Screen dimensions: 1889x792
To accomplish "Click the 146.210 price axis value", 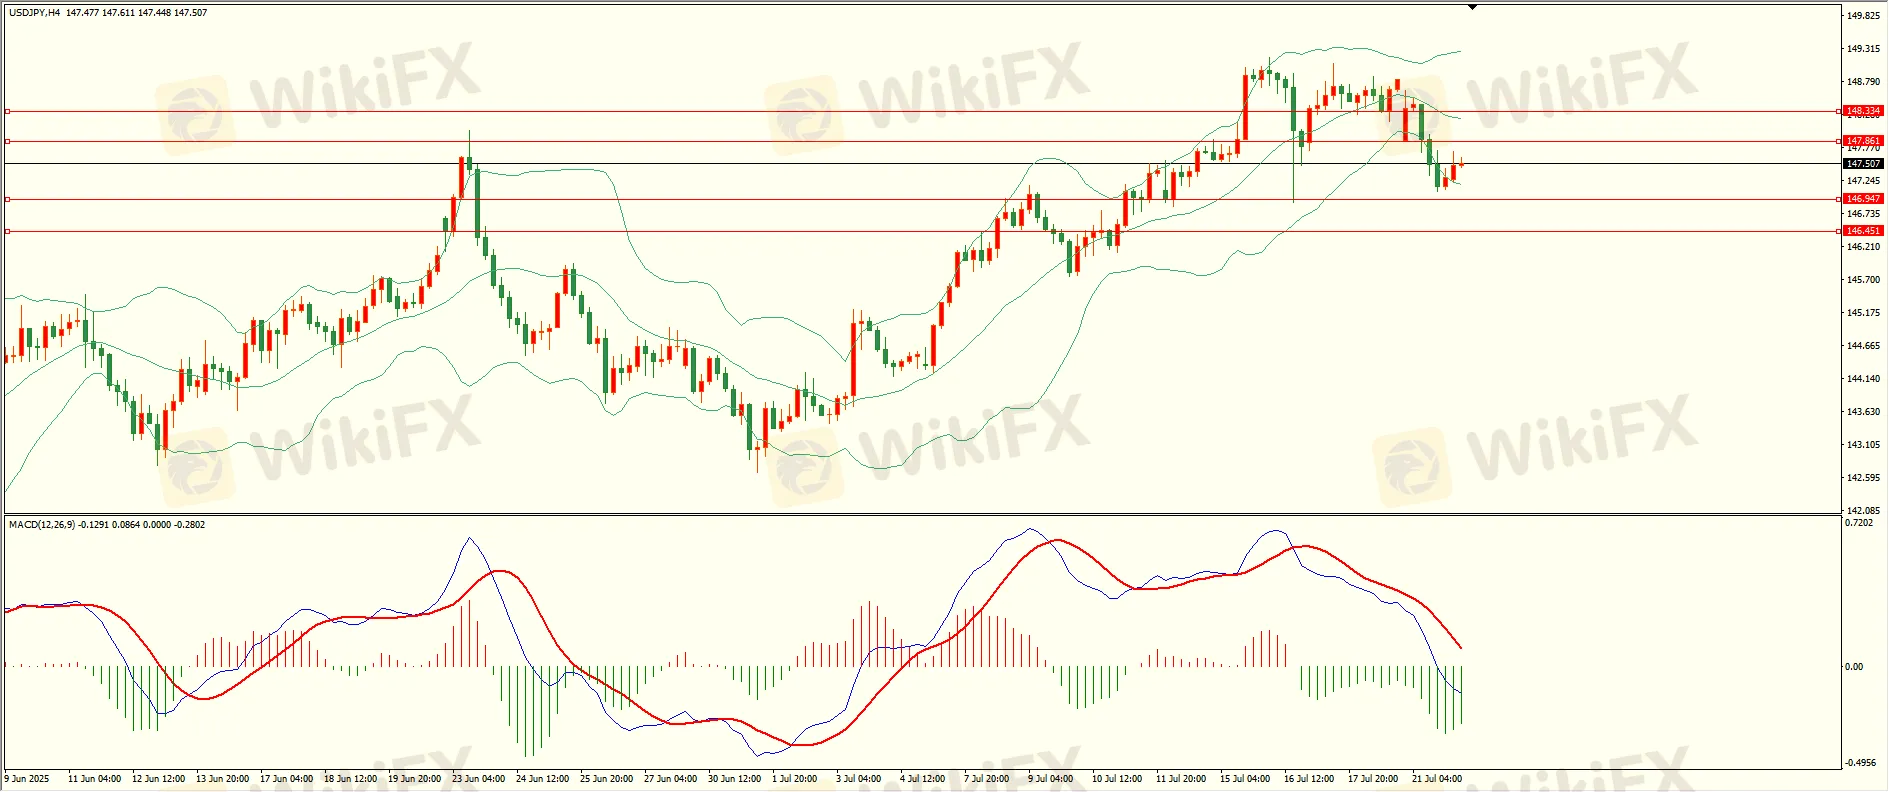I will pos(1863,247).
